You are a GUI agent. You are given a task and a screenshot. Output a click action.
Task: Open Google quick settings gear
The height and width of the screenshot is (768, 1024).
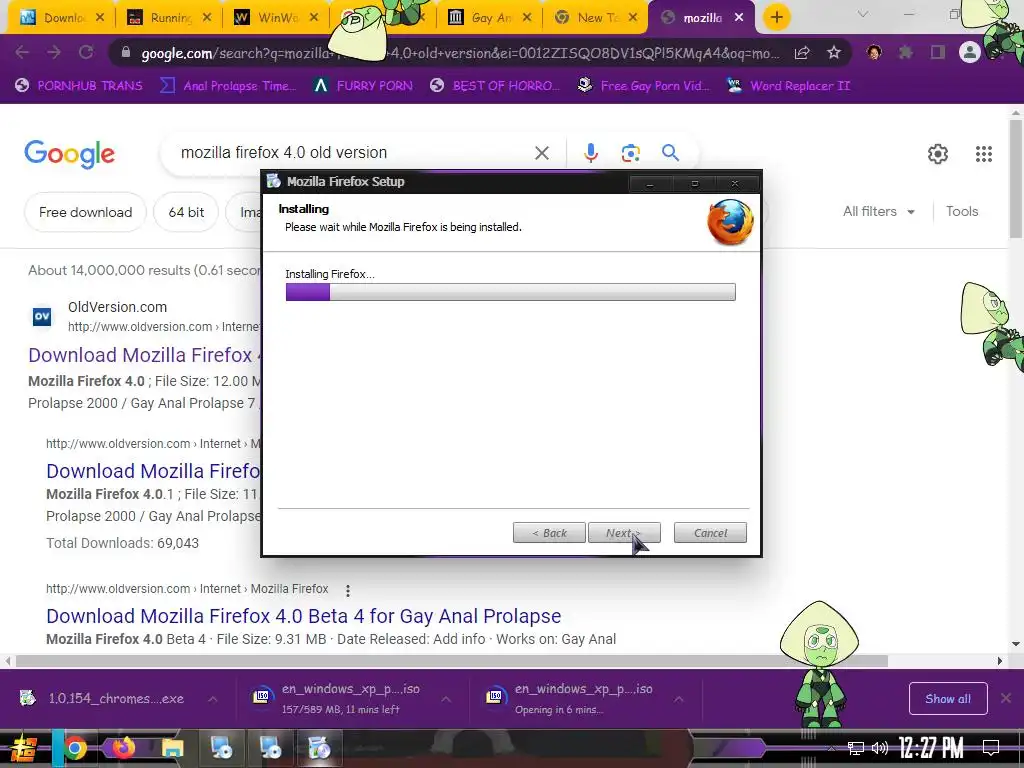pos(938,154)
